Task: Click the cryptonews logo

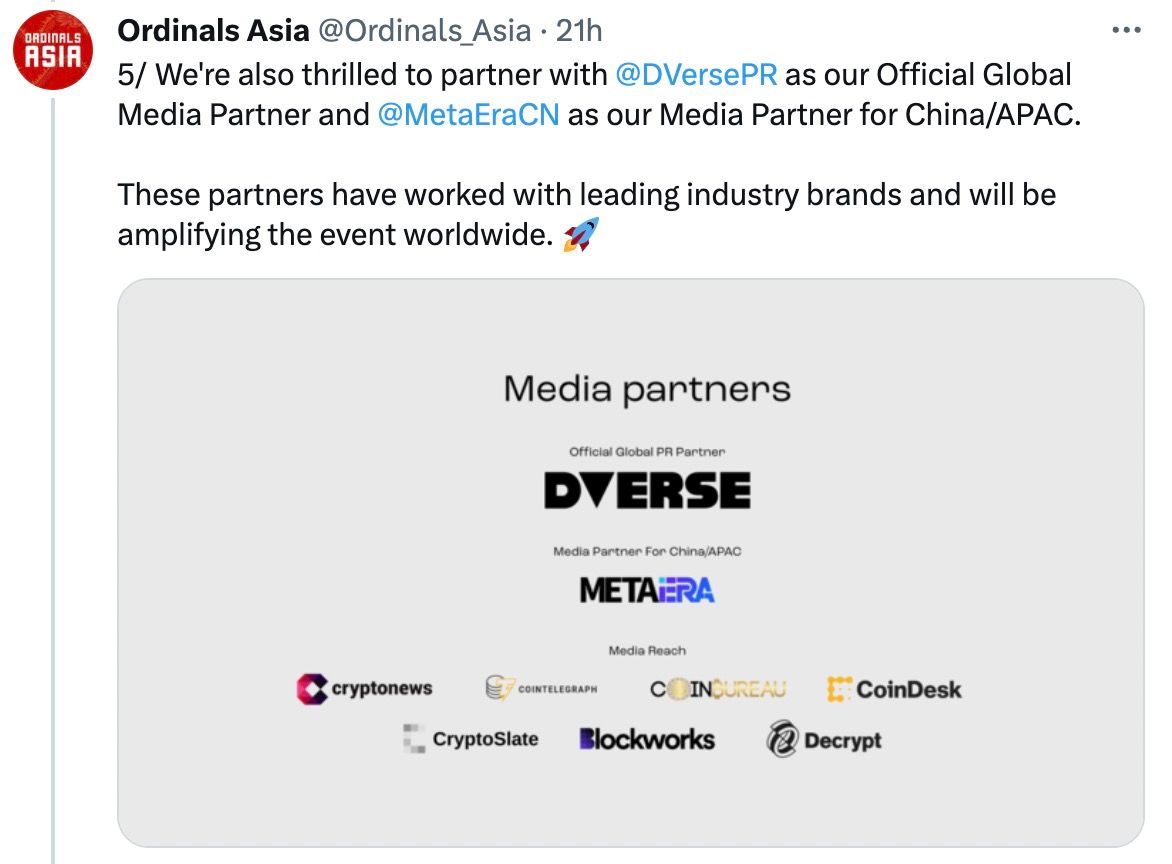Action: tap(365, 689)
